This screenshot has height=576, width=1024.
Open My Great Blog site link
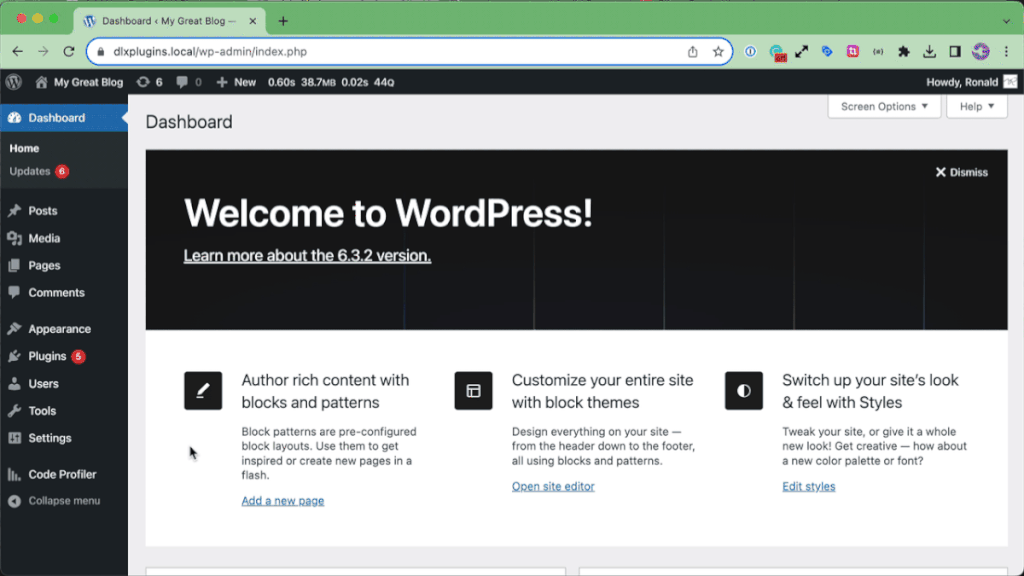[x=79, y=82]
